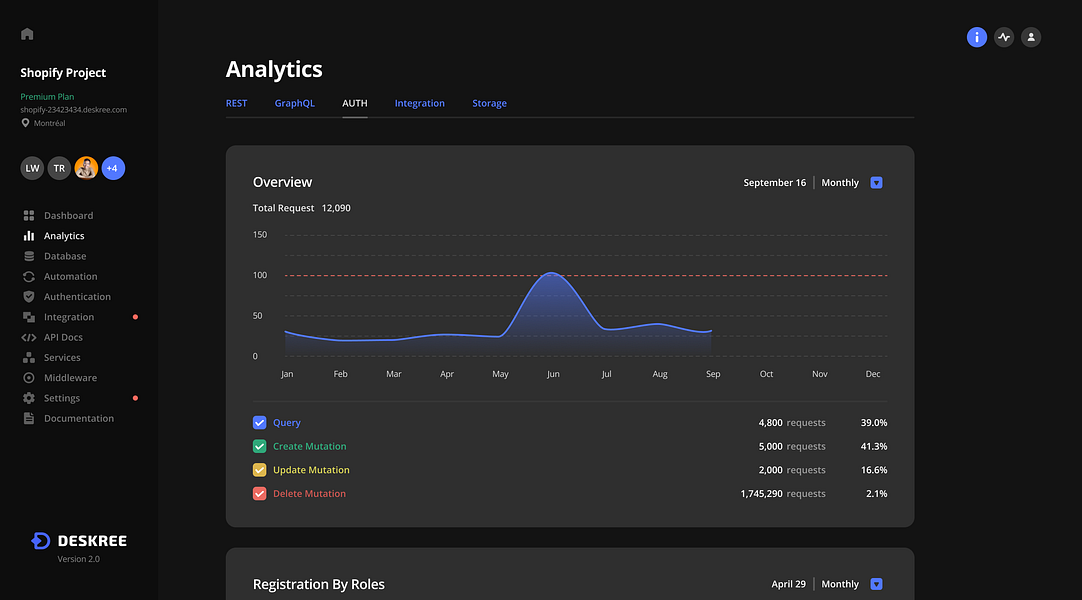Click the photo avatar of team member

[x=86, y=168]
